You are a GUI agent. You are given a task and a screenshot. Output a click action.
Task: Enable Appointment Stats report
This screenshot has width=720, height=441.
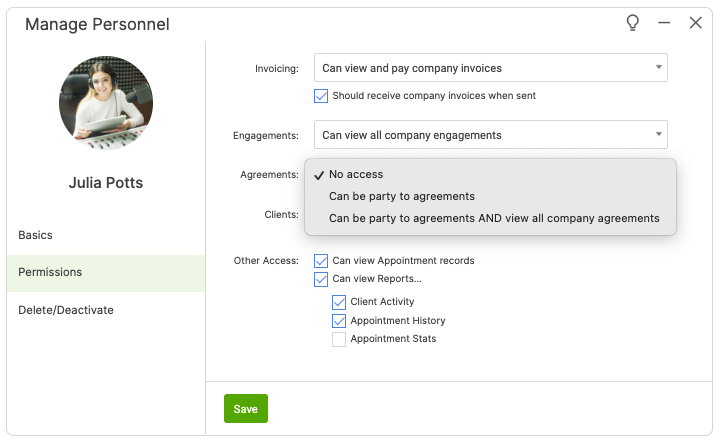(x=339, y=339)
